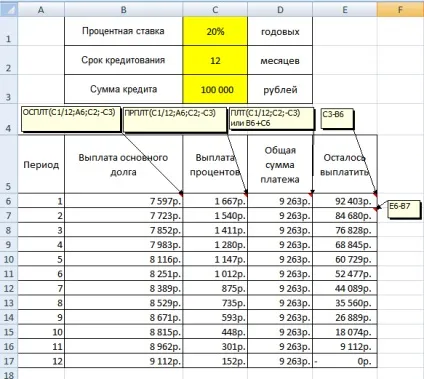Click cell with value 7 597р.

click(123, 201)
